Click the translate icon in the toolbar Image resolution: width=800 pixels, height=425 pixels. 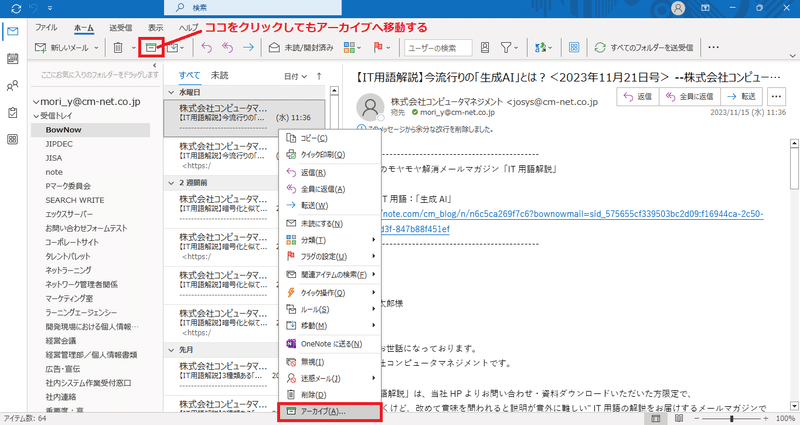543,47
